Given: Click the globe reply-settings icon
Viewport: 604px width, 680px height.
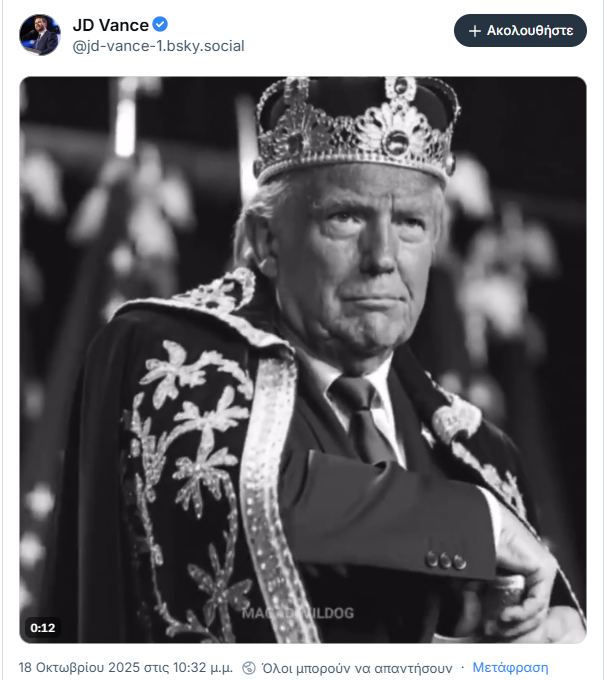Looking at the screenshot, I should point(249,667).
